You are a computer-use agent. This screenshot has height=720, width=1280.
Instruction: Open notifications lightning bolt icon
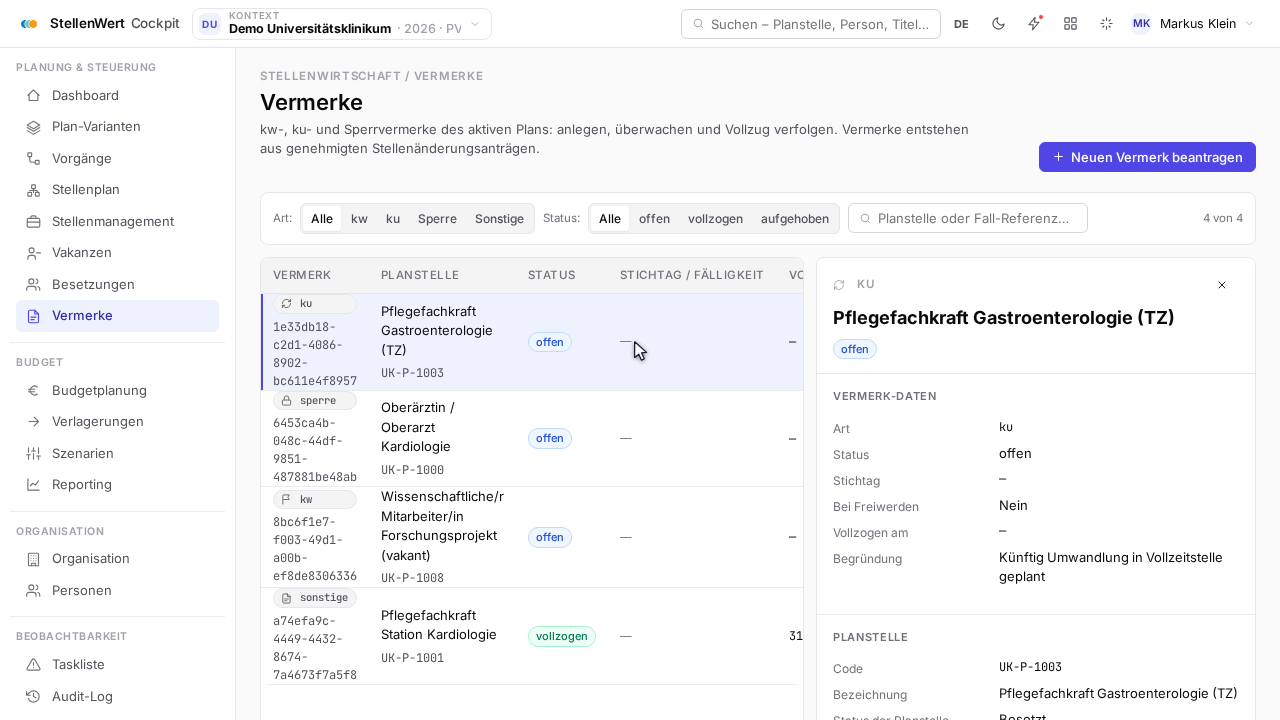[x=1034, y=24]
